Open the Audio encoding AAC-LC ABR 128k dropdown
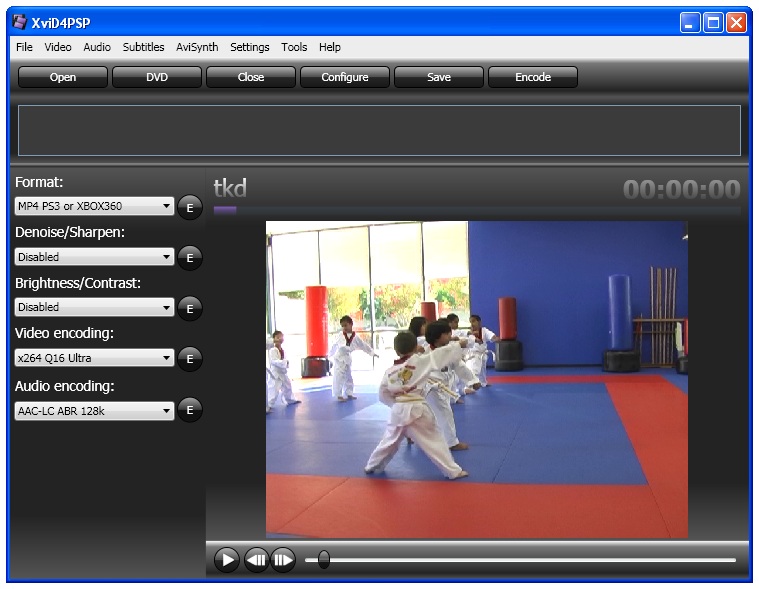The image size is (759, 589). point(94,411)
